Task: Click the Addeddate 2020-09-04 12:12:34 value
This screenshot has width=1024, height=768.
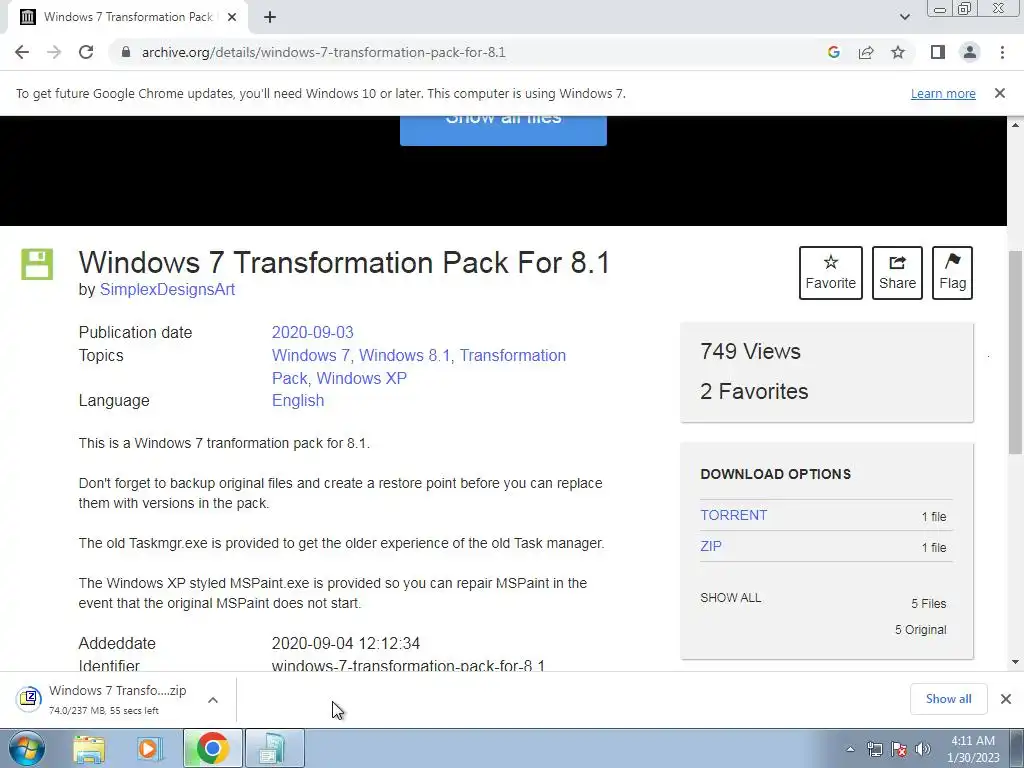Action: pyautogui.click(x=345, y=643)
